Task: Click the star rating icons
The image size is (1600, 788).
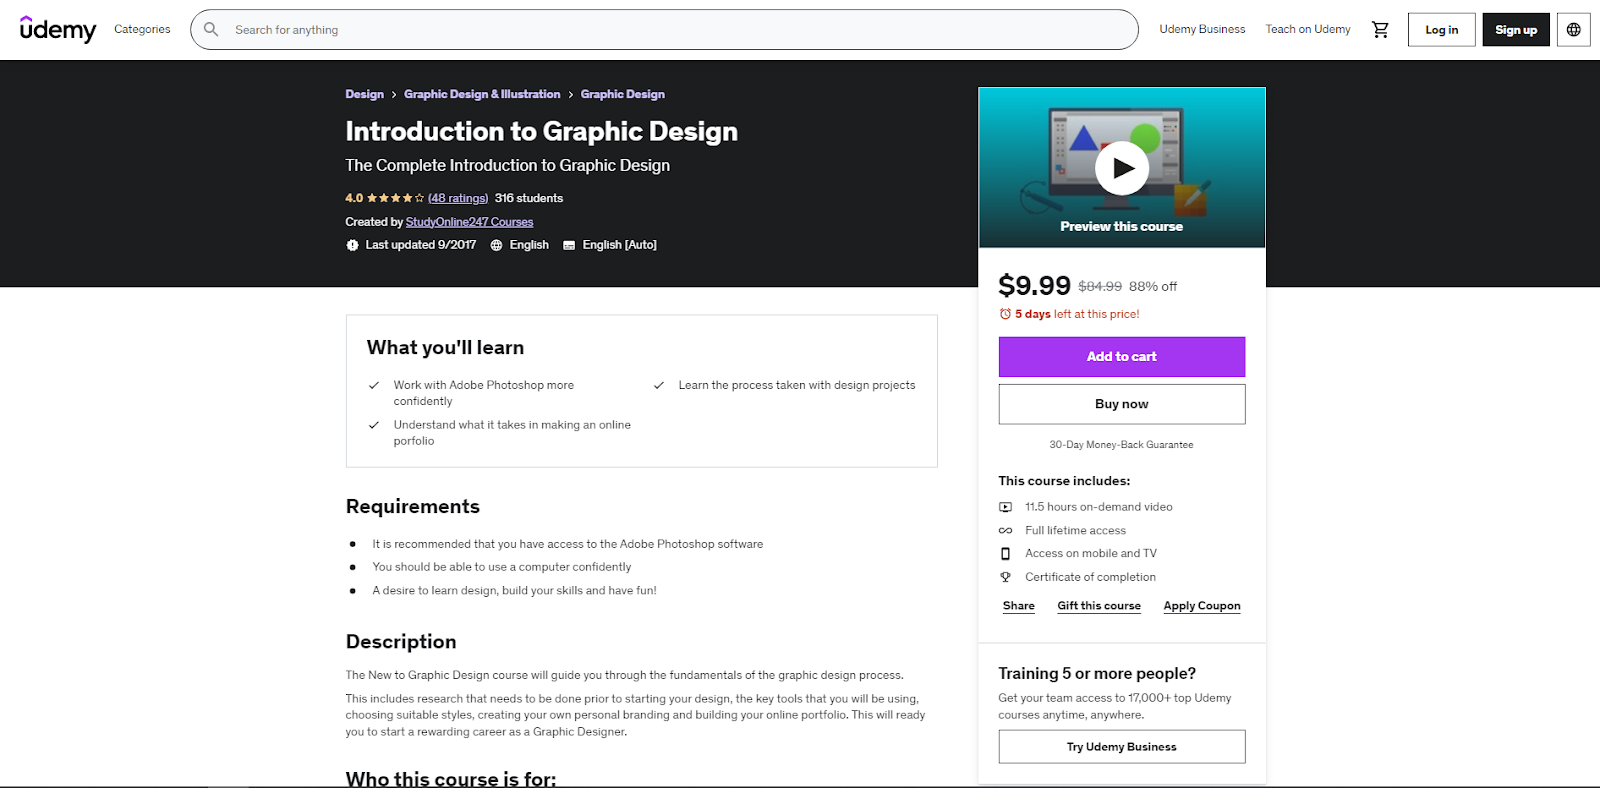Action: point(395,198)
